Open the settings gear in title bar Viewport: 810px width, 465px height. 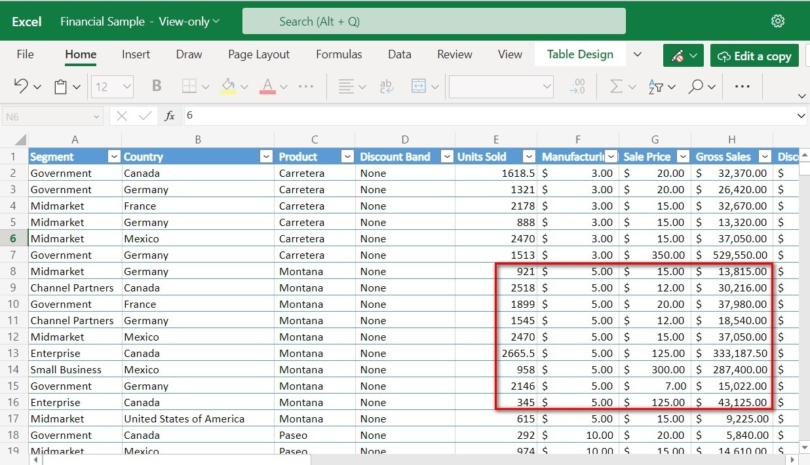(x=778, y=21)
